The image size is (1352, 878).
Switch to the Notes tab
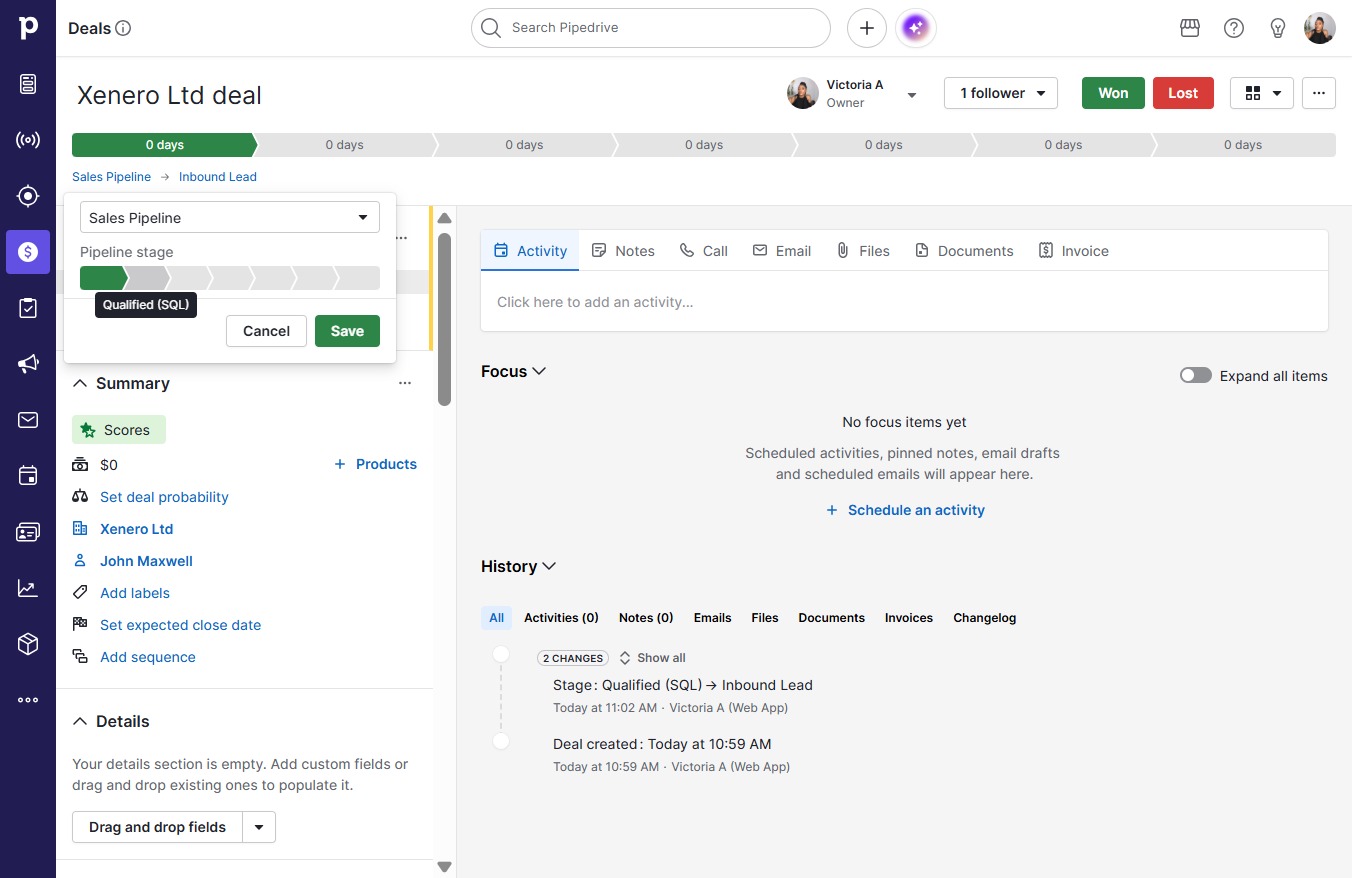(623, 251)
